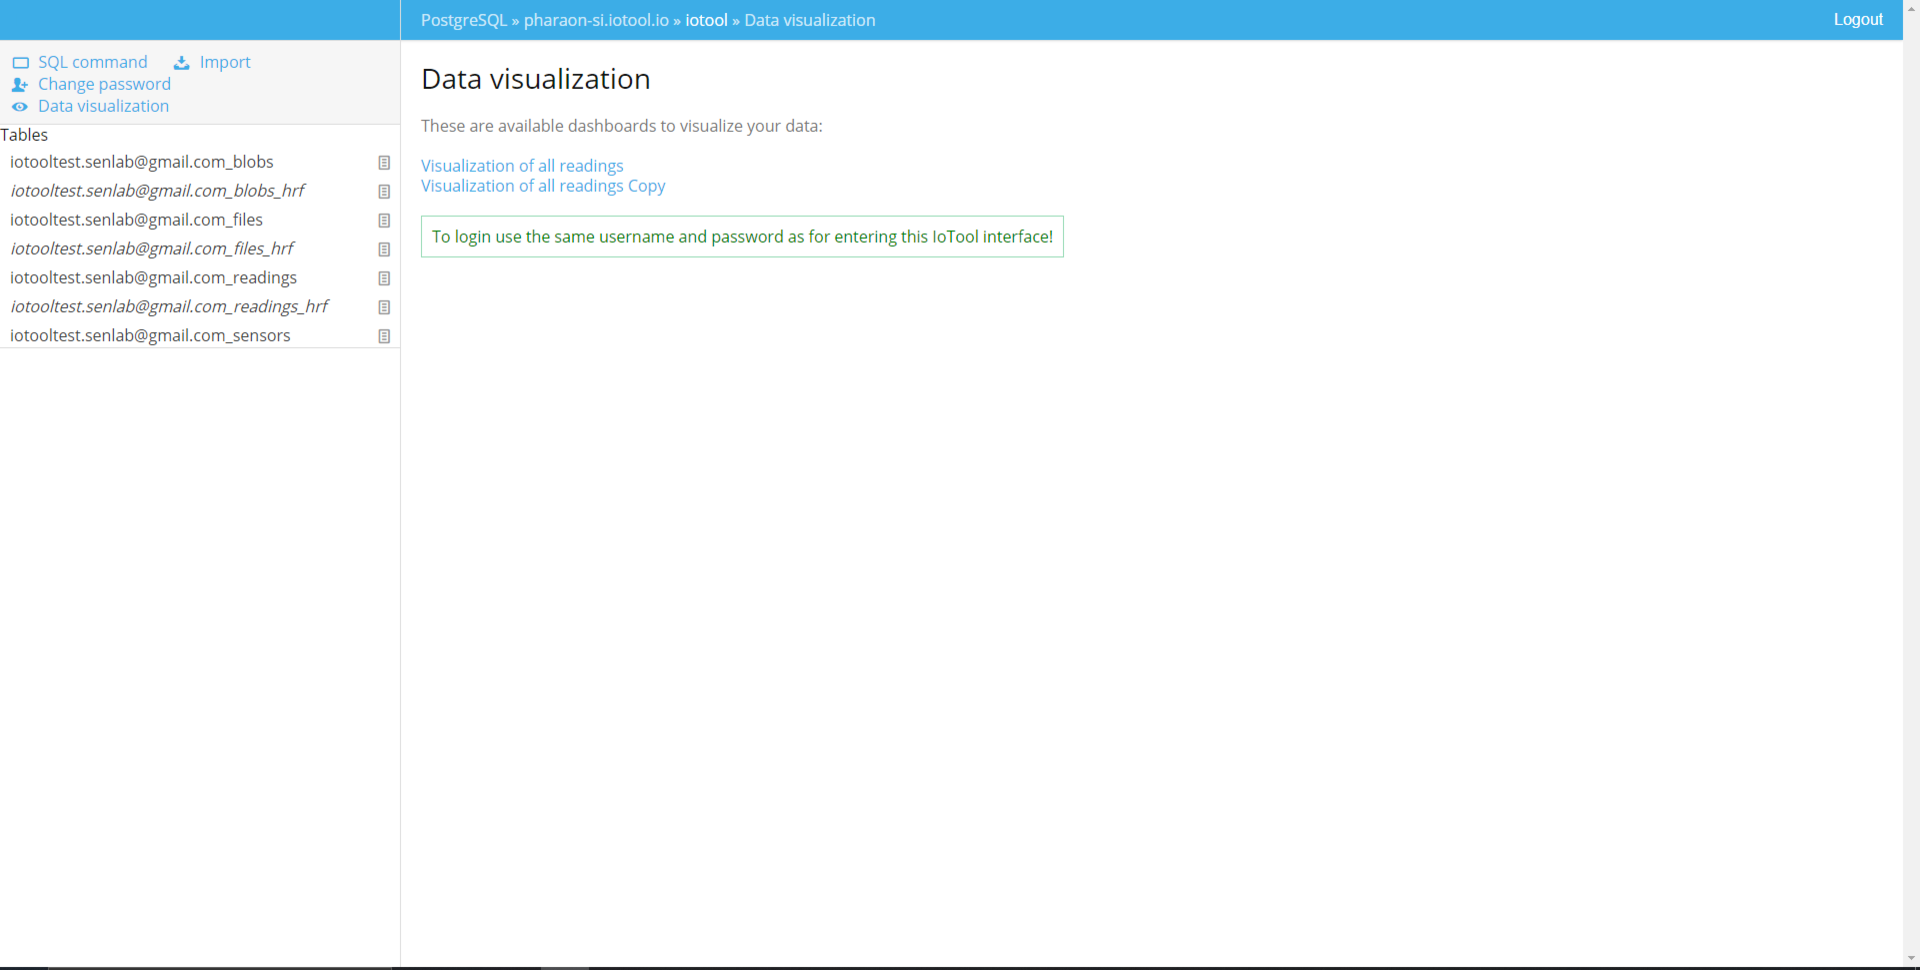Select the iotooltest.senlab@gmail.com_files table
Image resolution: width=1920 pixels, height=970 pixels.
136,220
